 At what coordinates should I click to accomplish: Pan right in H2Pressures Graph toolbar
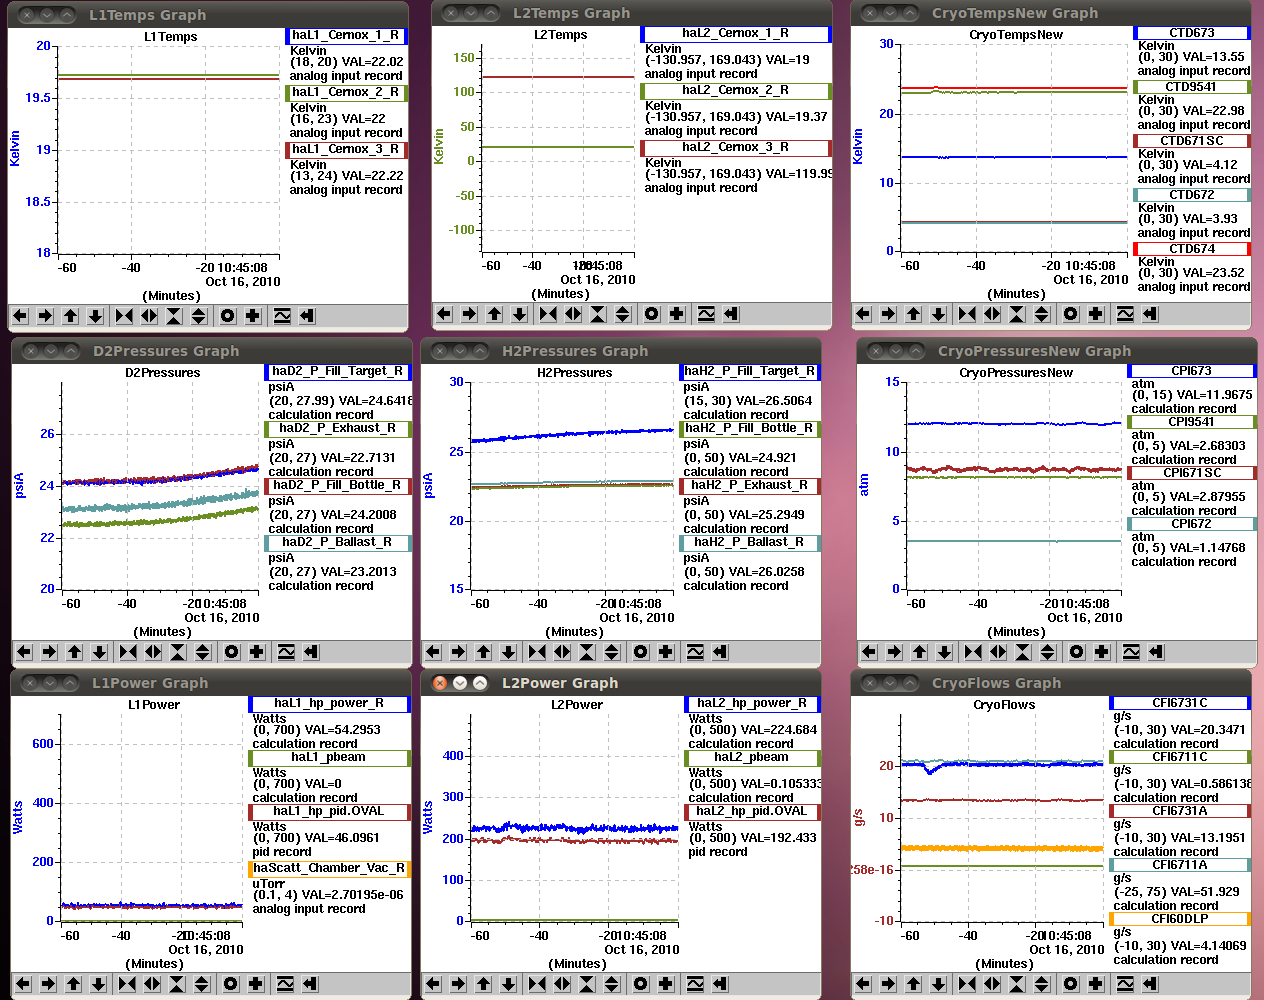(x=458, y=652)
